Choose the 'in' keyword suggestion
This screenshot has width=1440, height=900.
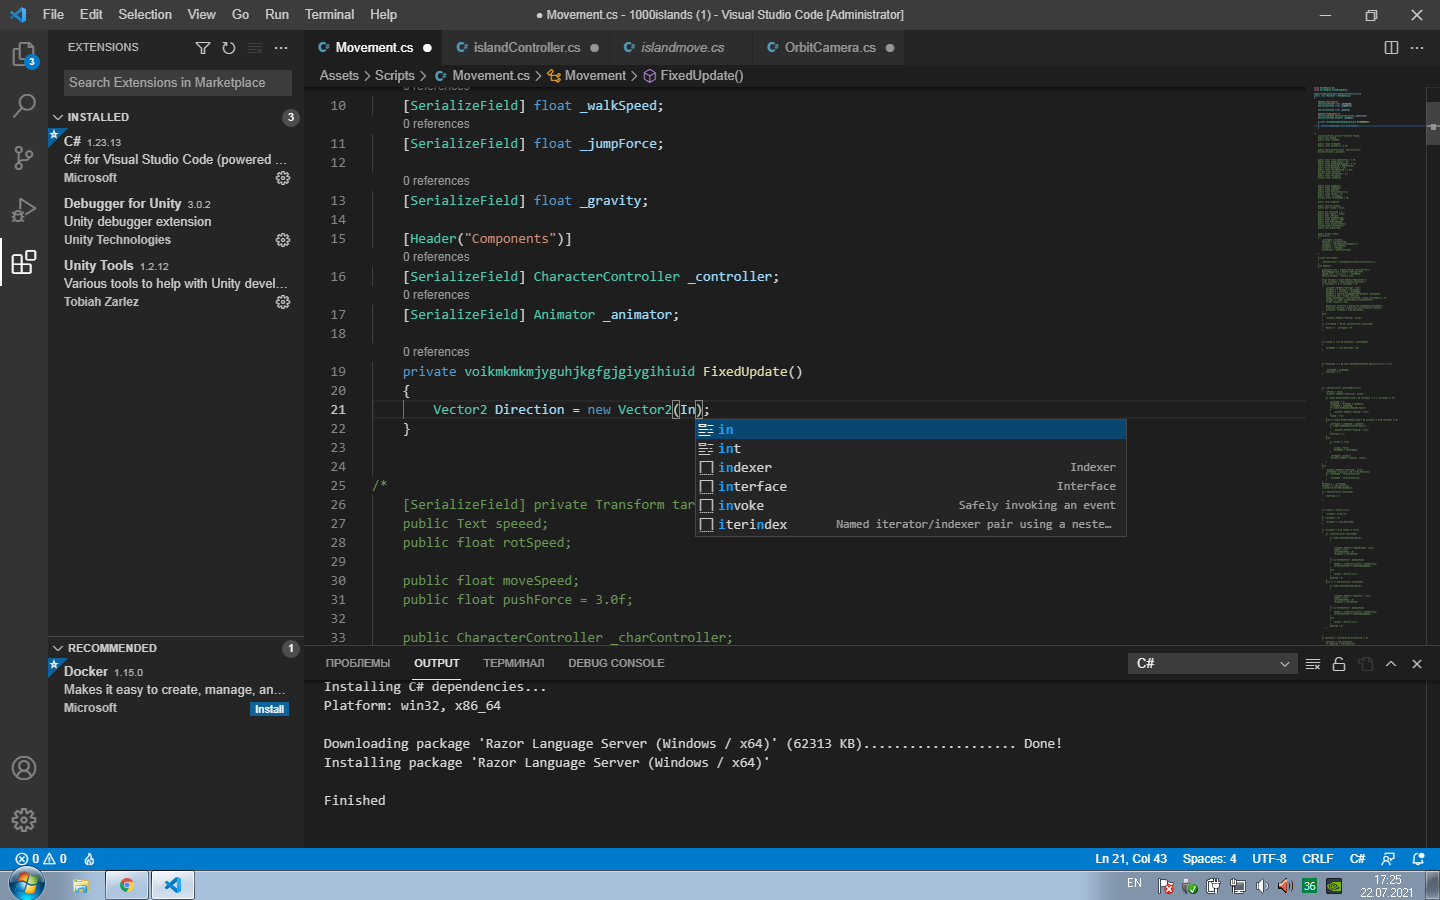[x=911, y=430]
